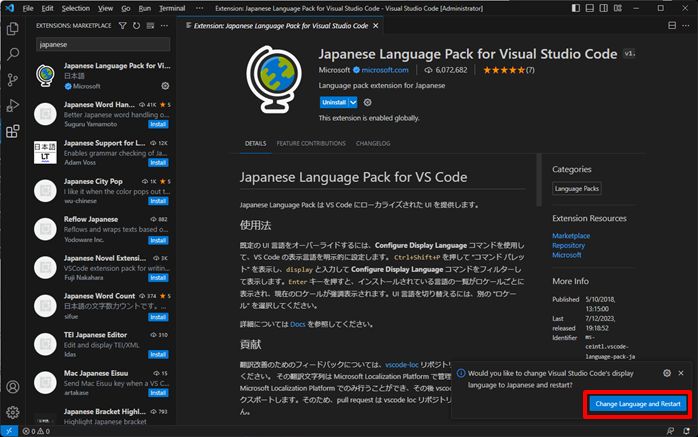698x437 pixels.
Task: Install Reflow Japanese extension
Action: pyautogui.click(x=158, y=240)
